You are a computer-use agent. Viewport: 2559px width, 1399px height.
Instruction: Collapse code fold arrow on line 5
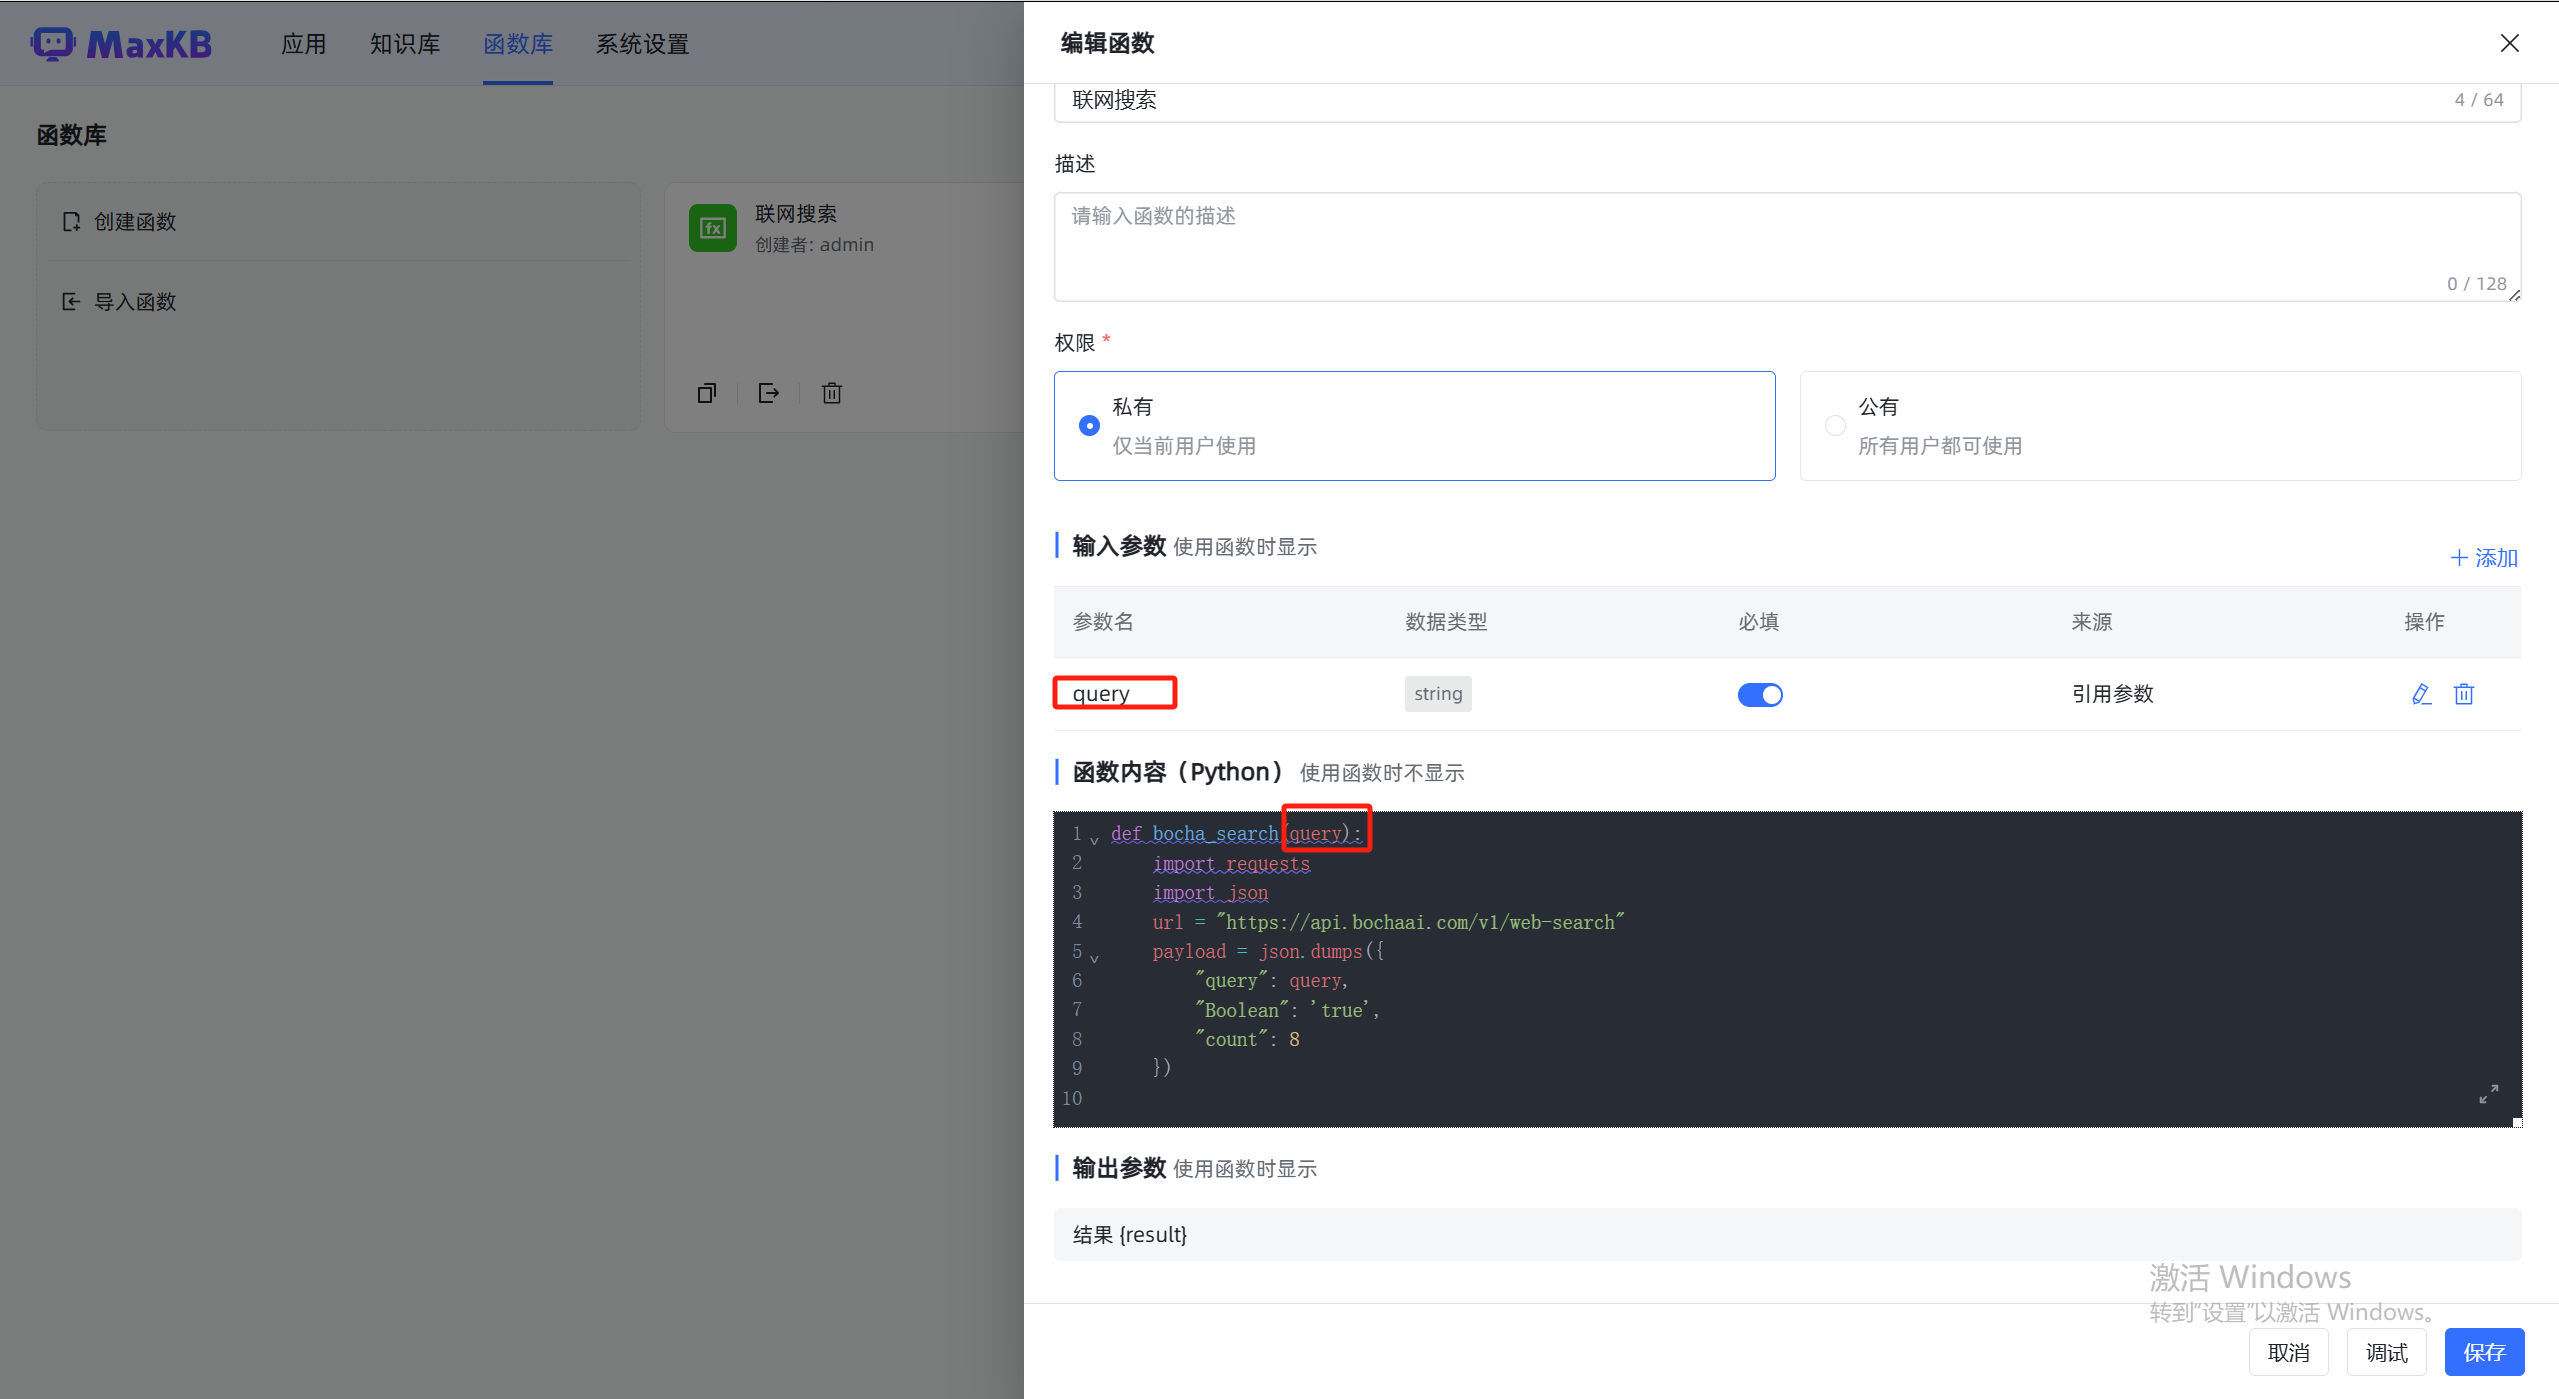coord(1094,958)
